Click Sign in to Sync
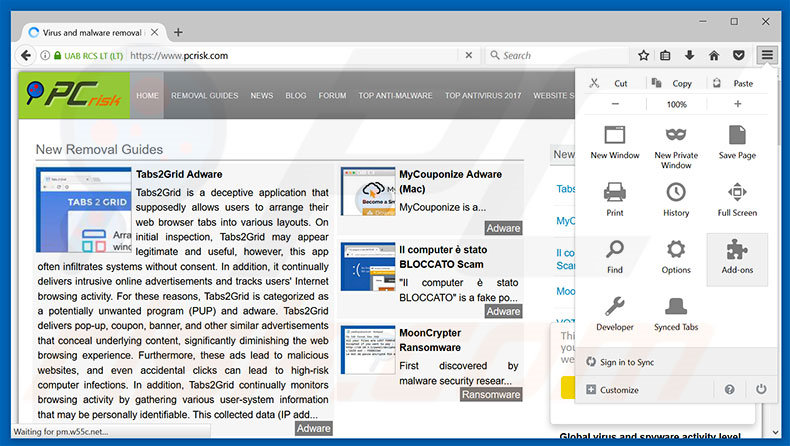790x446 pixels. (x=620, y=362)
